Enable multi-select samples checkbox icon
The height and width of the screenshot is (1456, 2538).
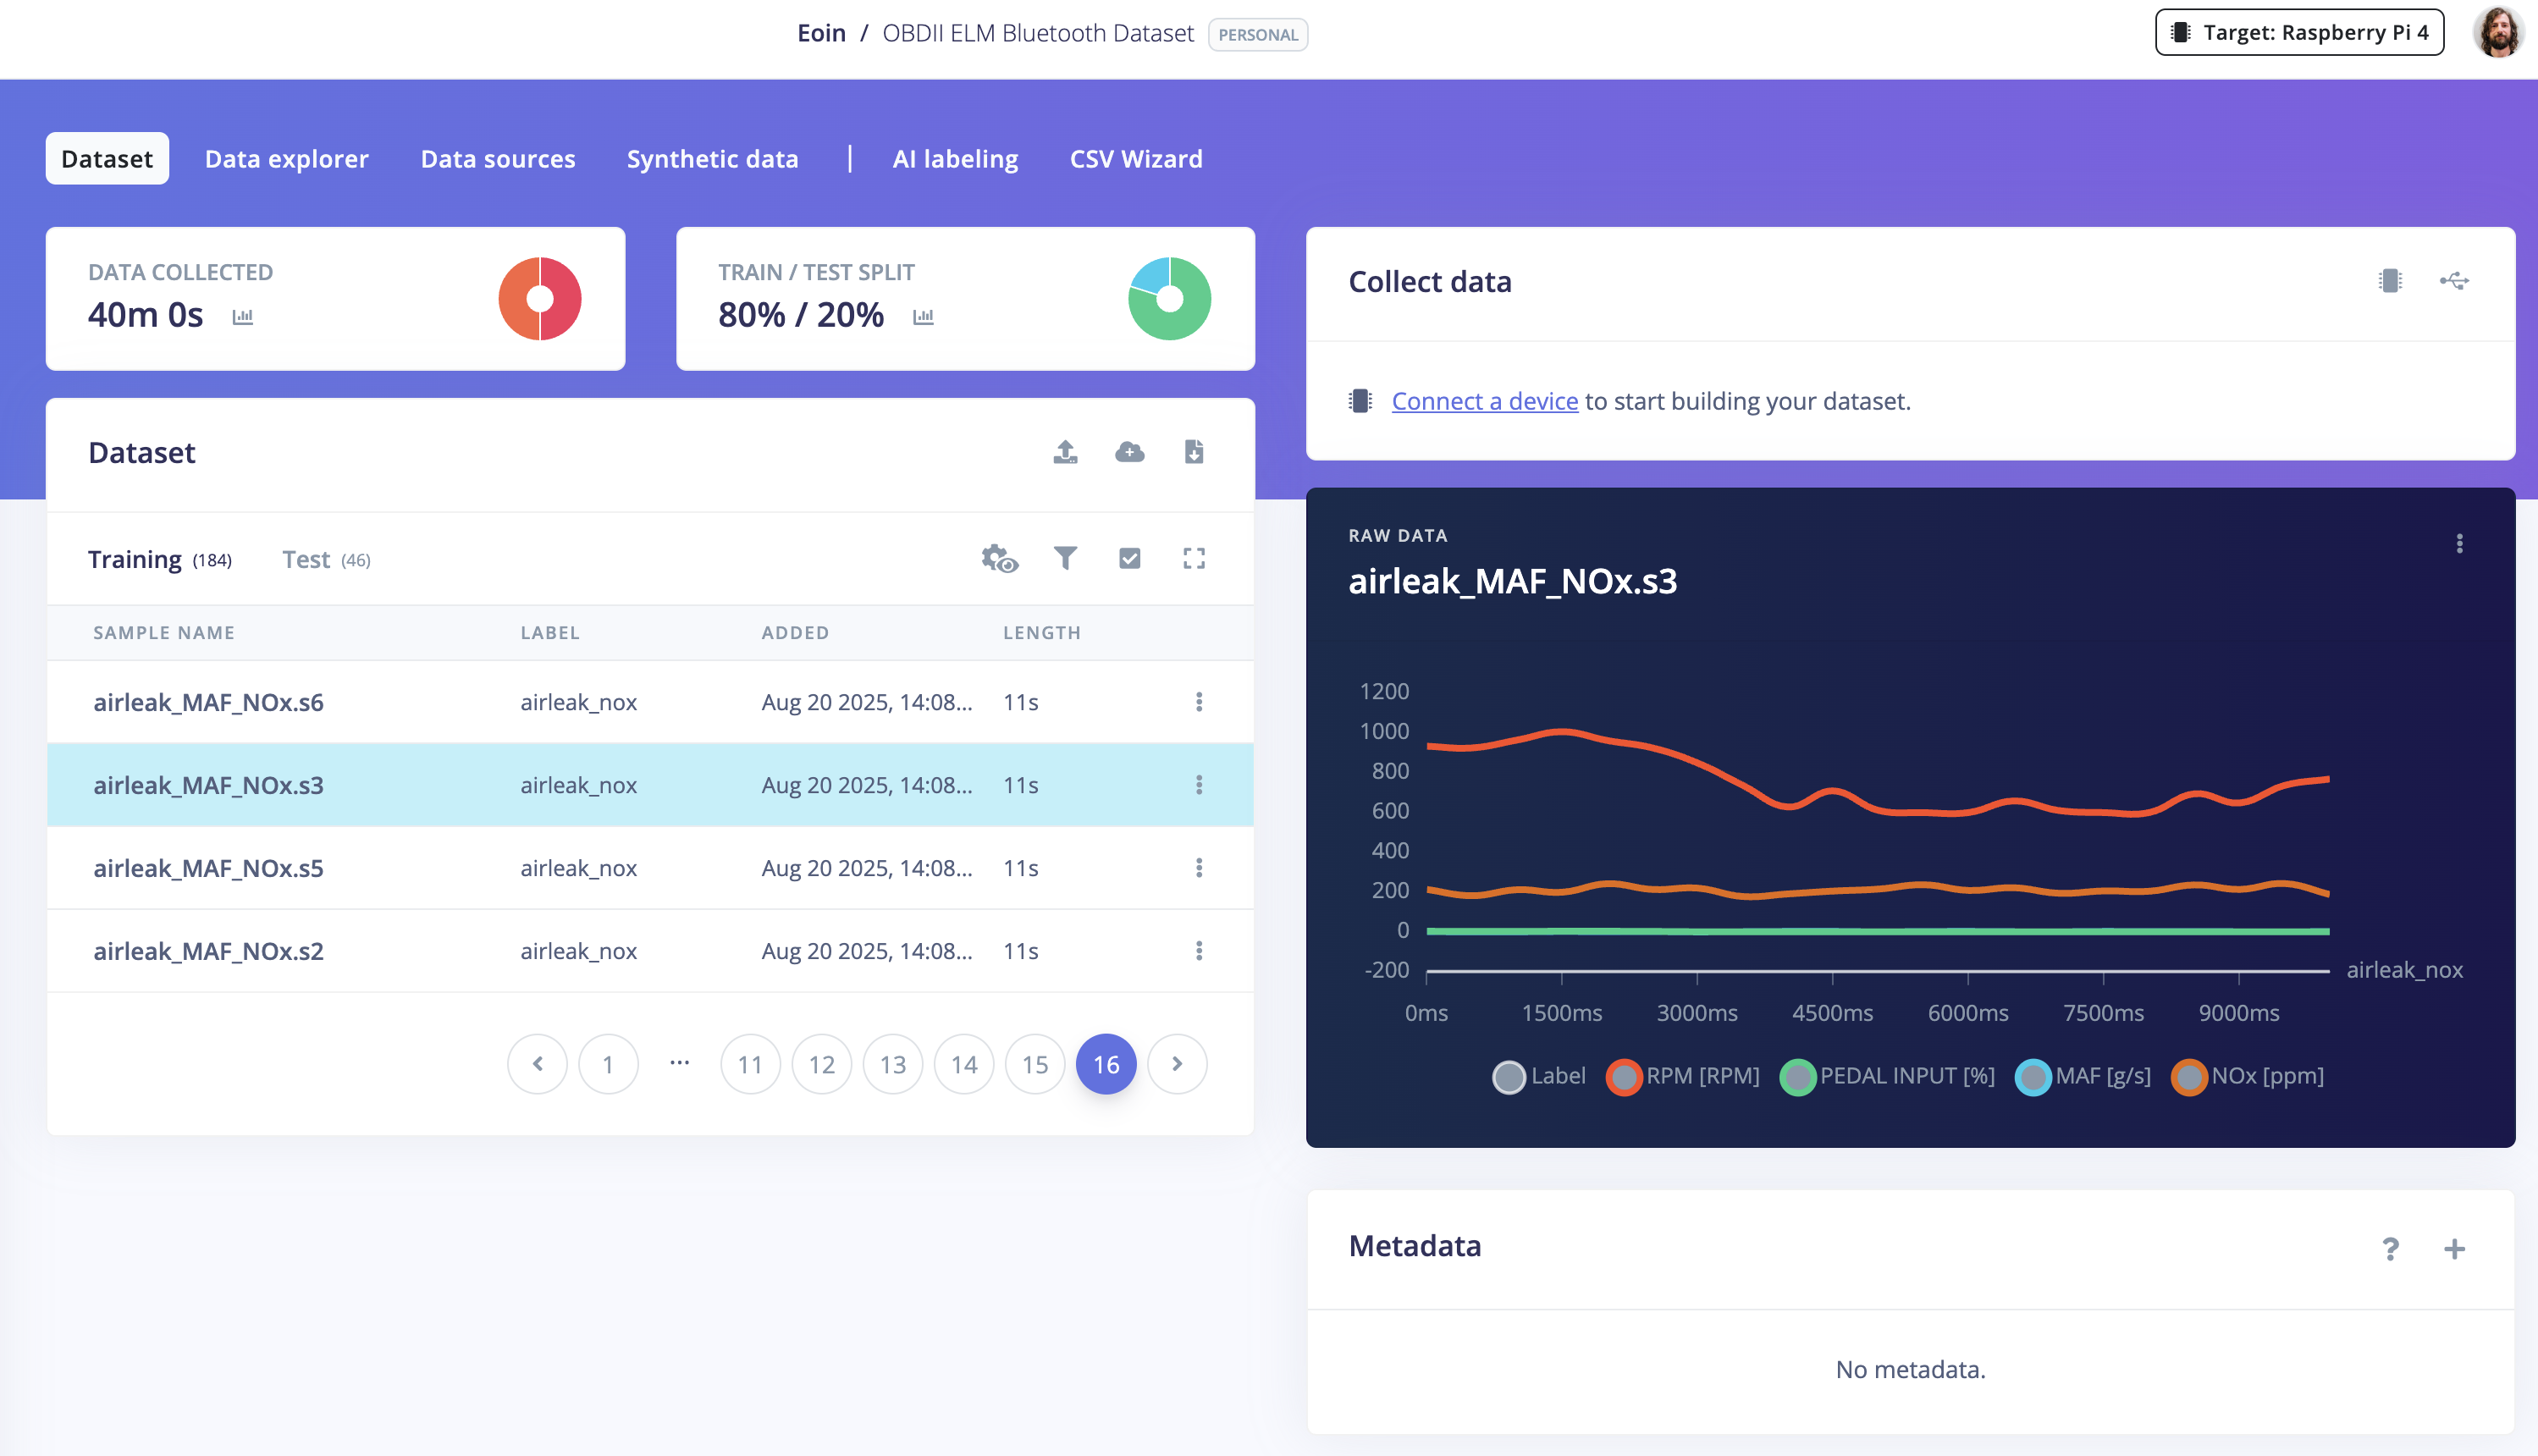[x=1129, y=558]
